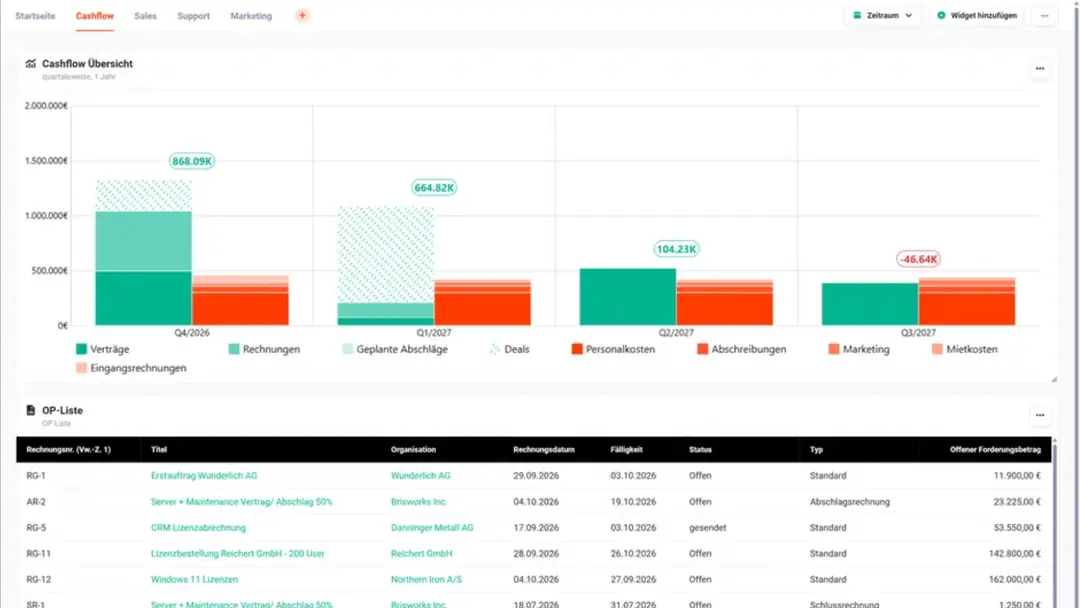Open the Sales tab
The width and height of the screenshot is (1080, 608).
click(x=145, y=16)
